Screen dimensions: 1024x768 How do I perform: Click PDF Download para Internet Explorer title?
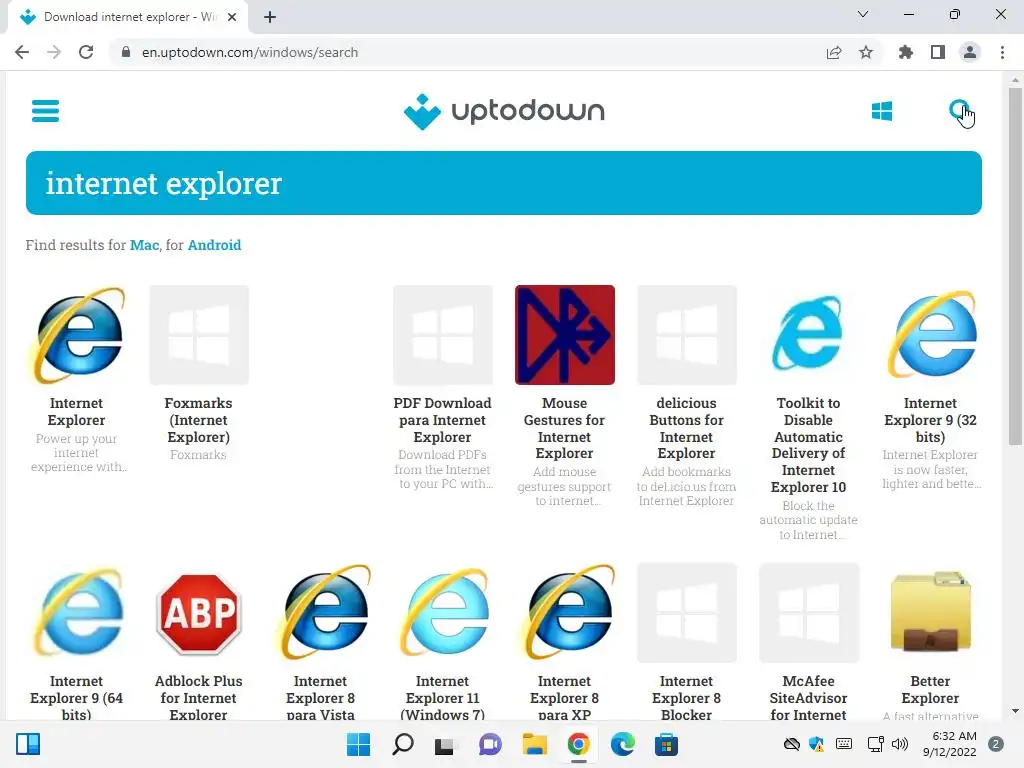[x=443, y=420]
